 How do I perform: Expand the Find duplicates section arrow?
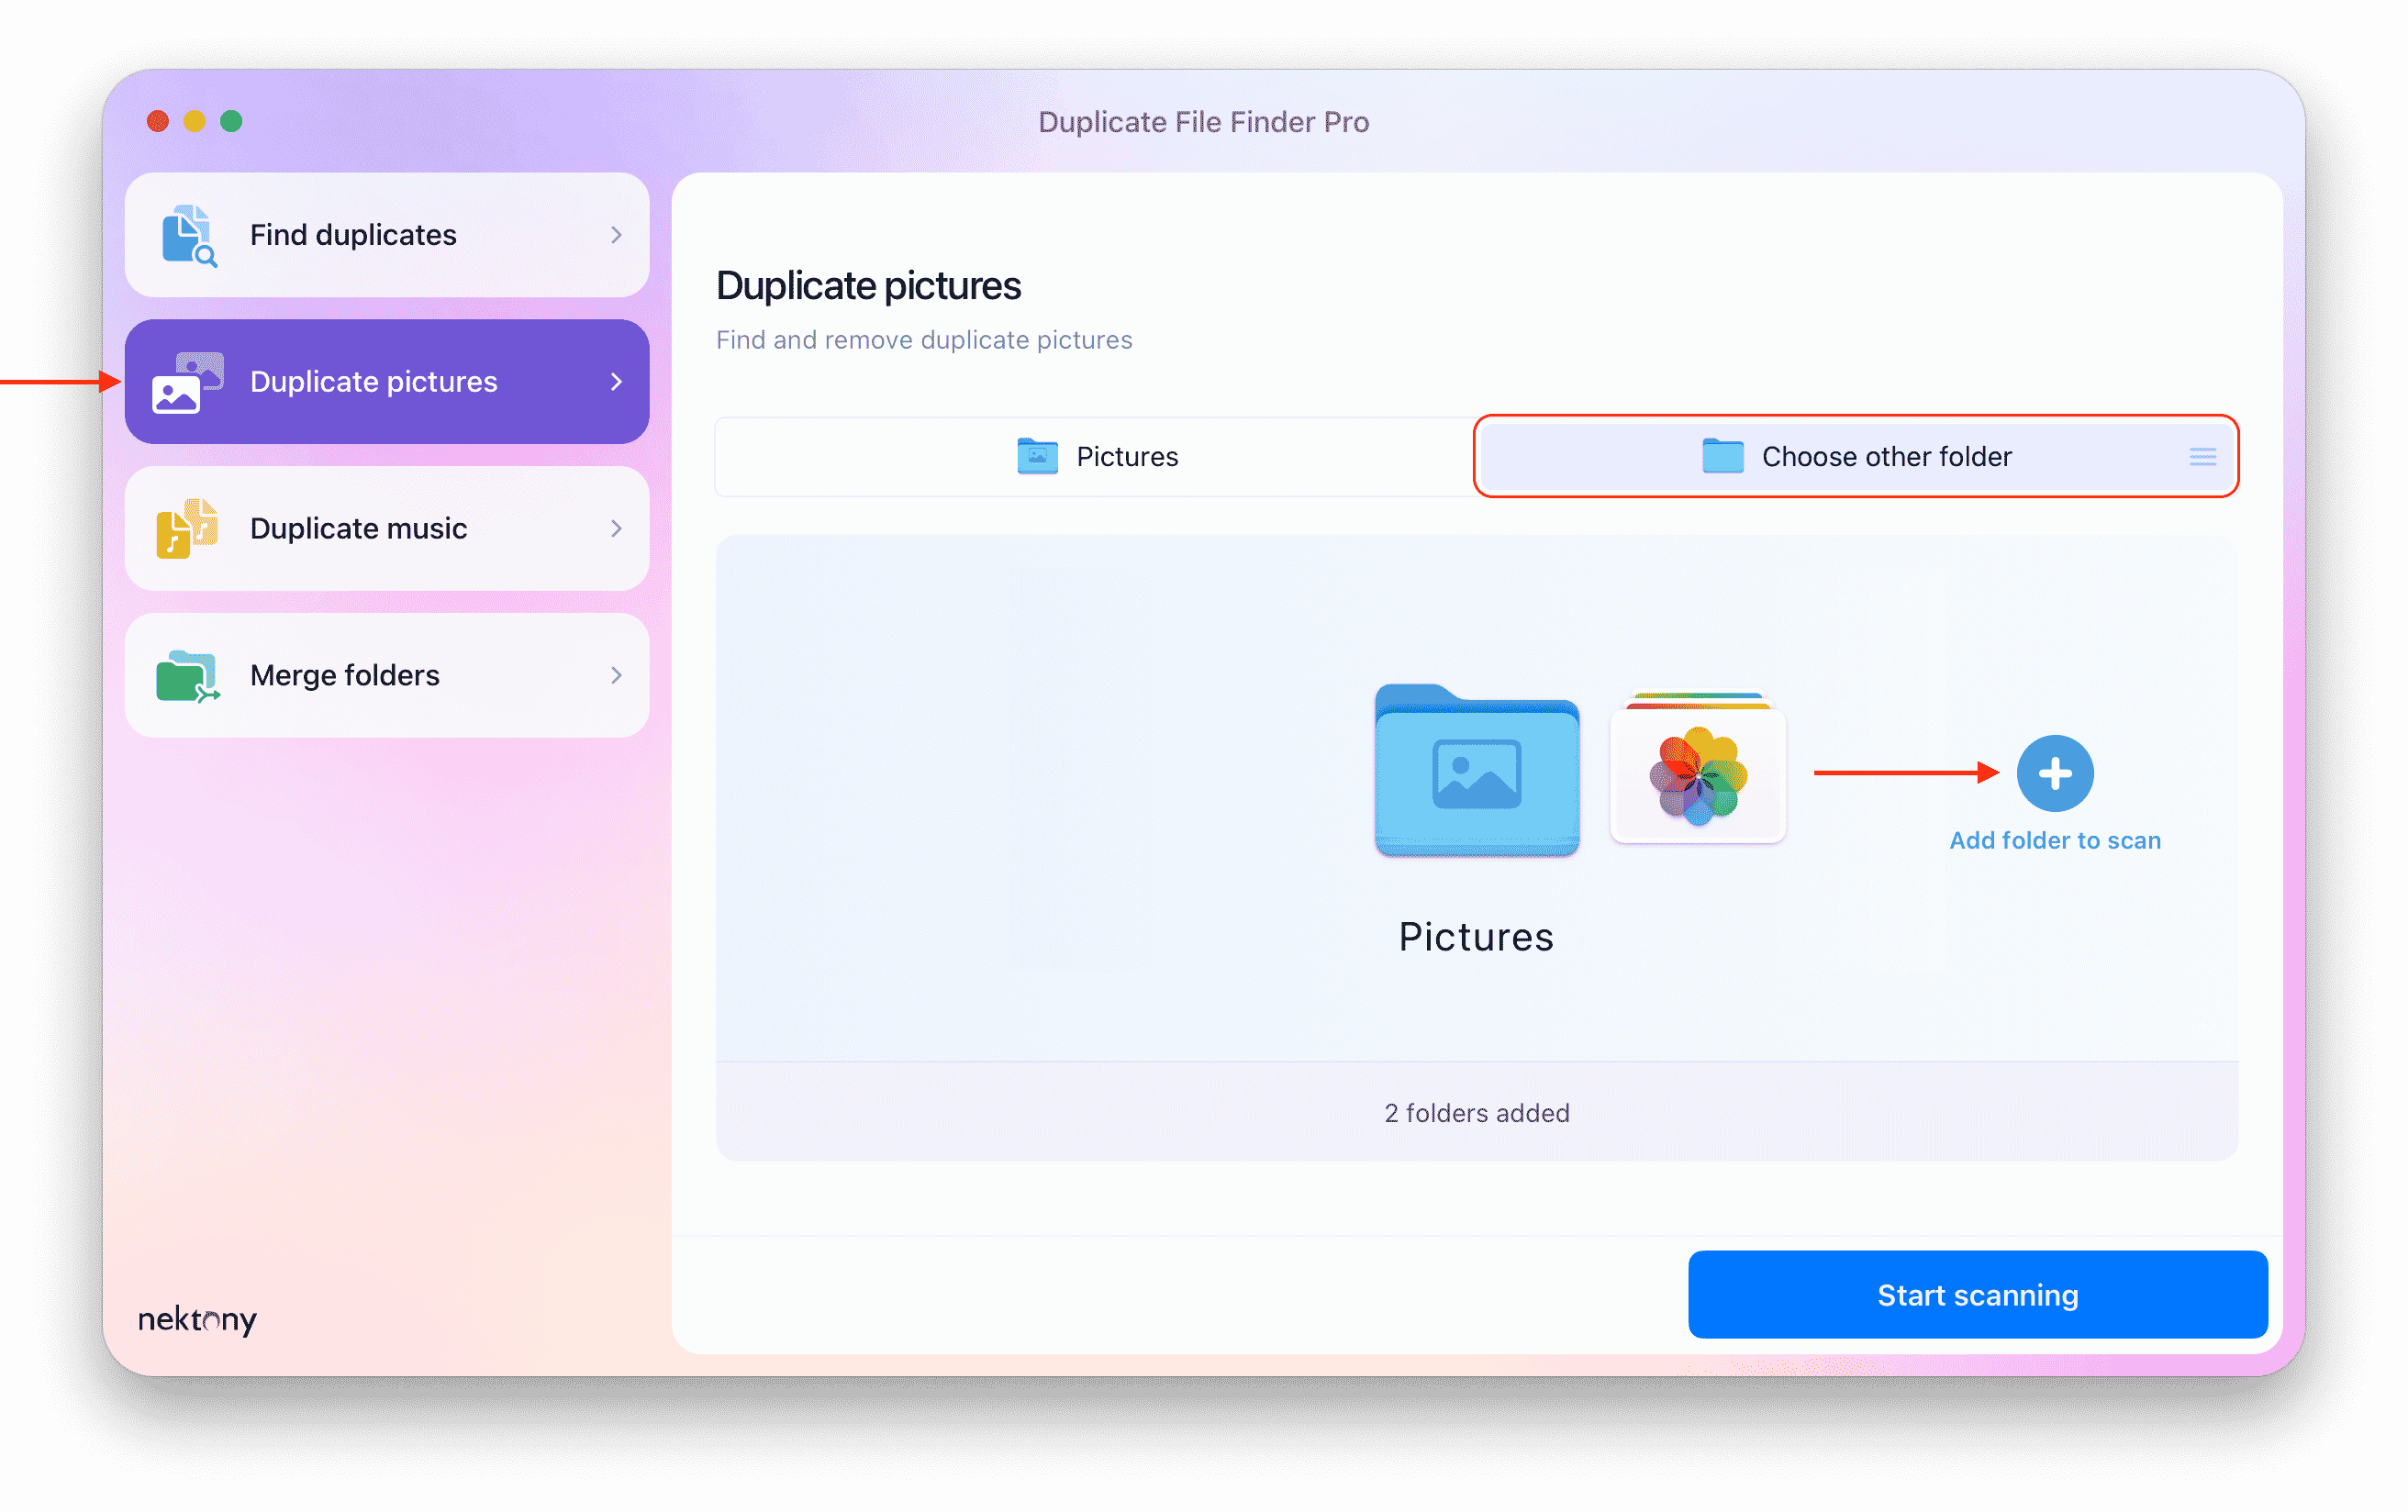click(619, 233)
